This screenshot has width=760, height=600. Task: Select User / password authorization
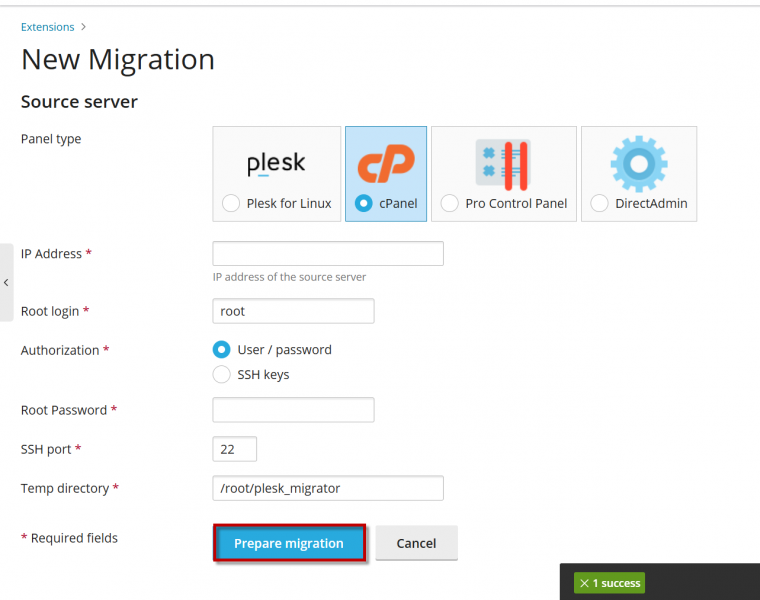[222, 350]
